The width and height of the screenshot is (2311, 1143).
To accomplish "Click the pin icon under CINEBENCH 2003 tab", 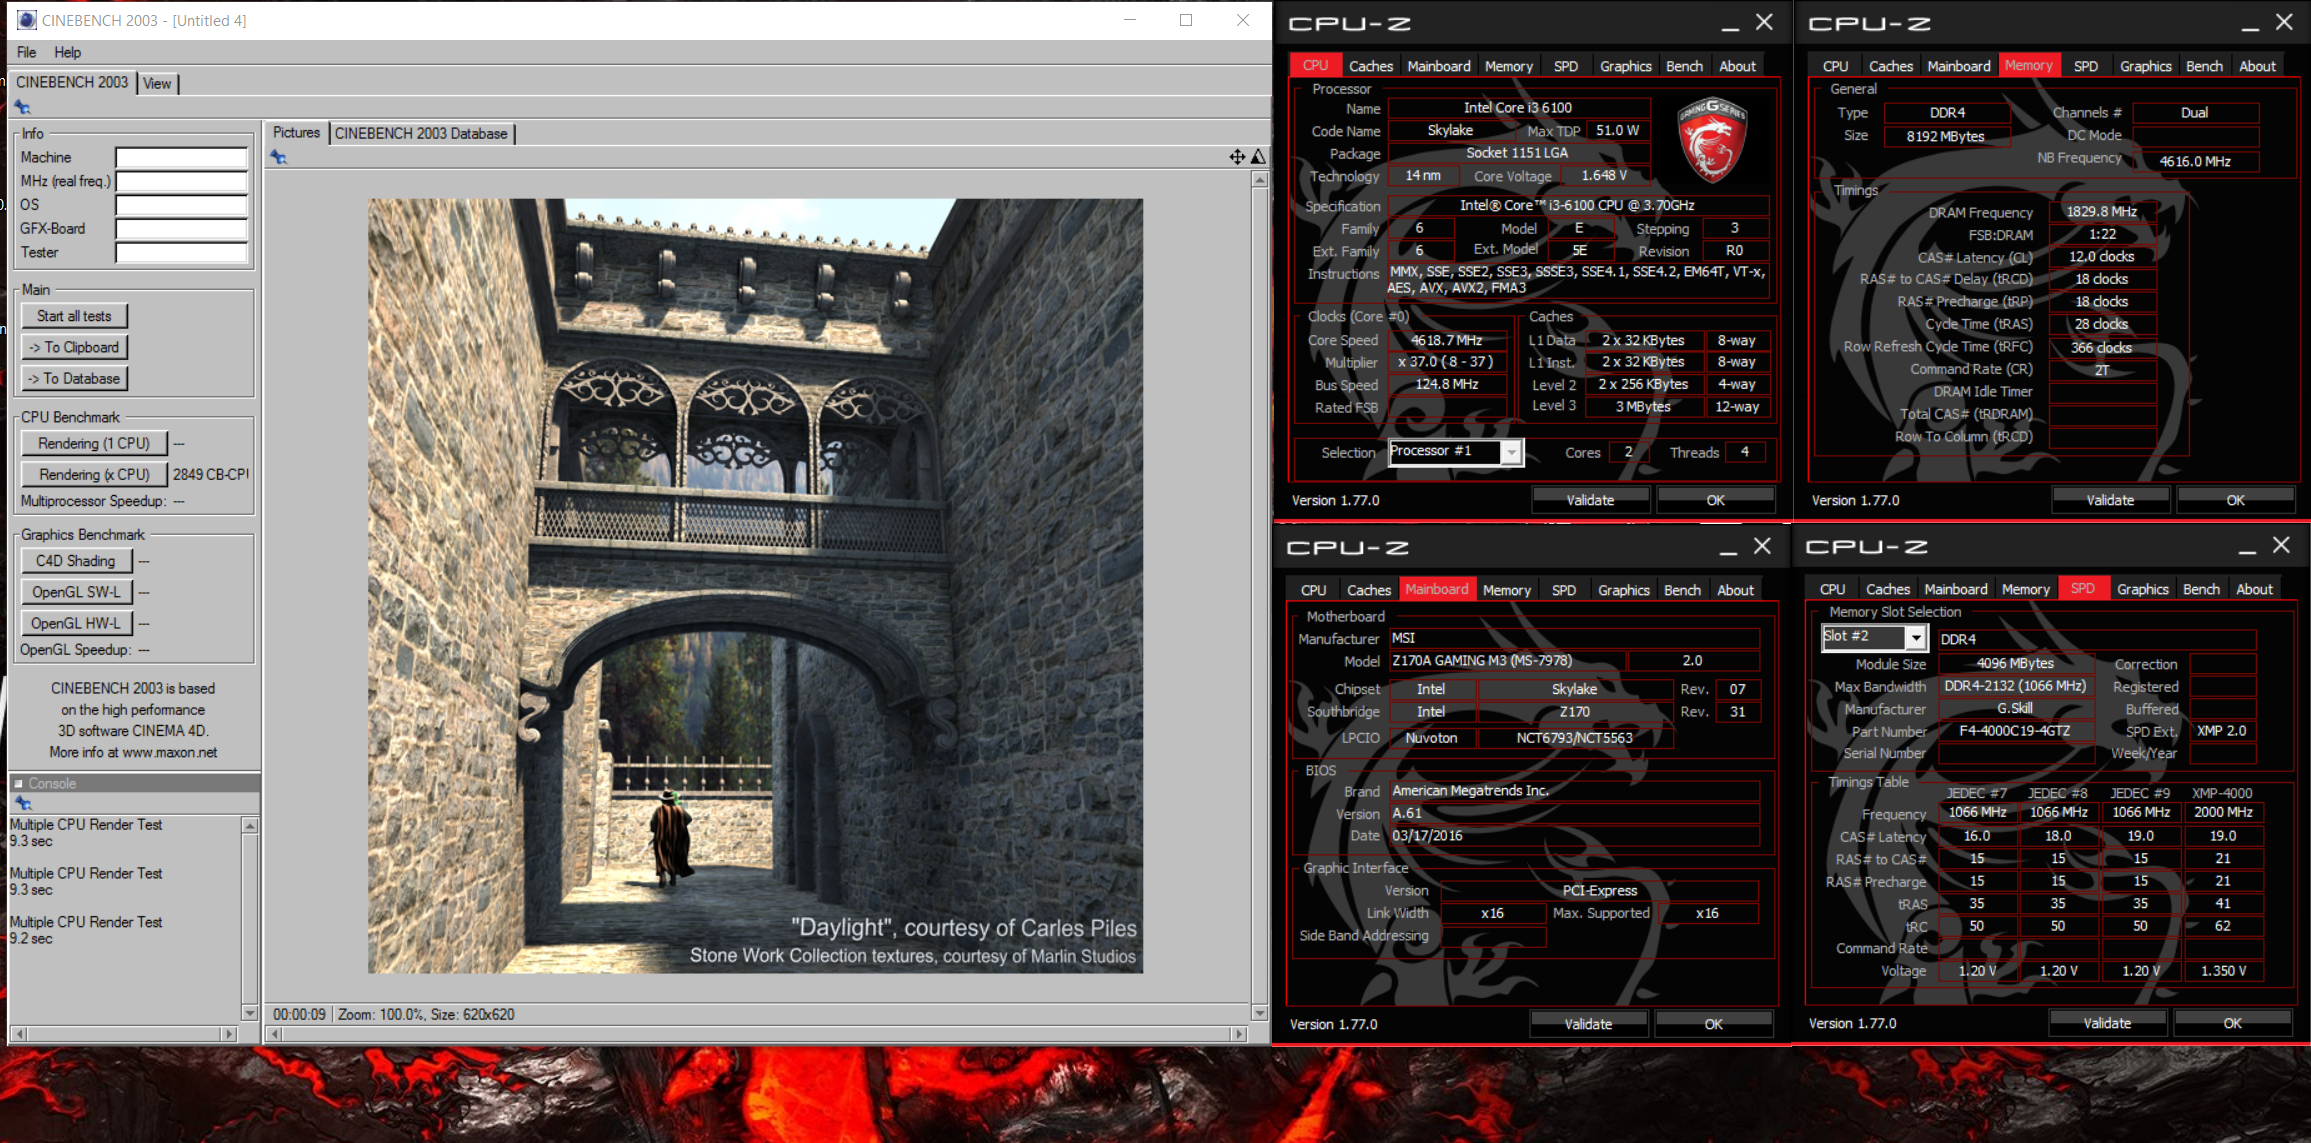I will 23,108.
